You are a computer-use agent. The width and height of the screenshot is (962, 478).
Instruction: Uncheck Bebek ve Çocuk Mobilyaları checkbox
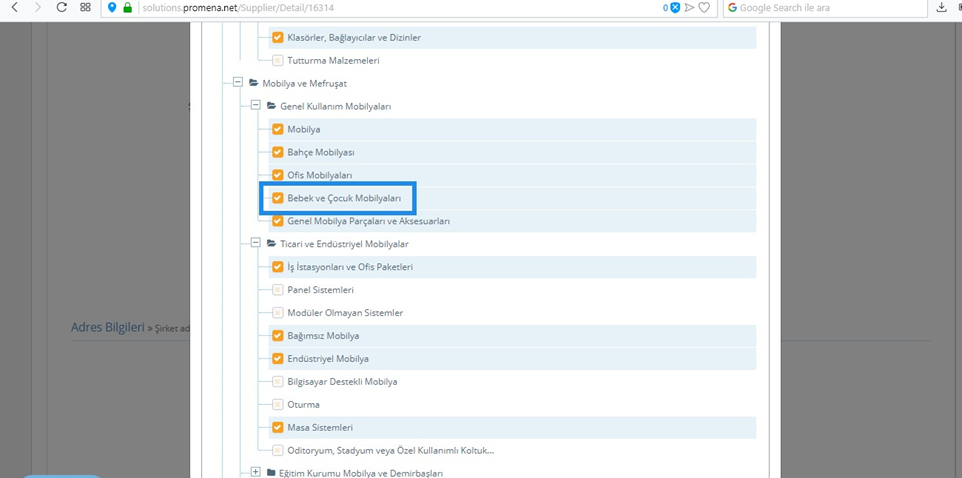[x=278, y=198]
